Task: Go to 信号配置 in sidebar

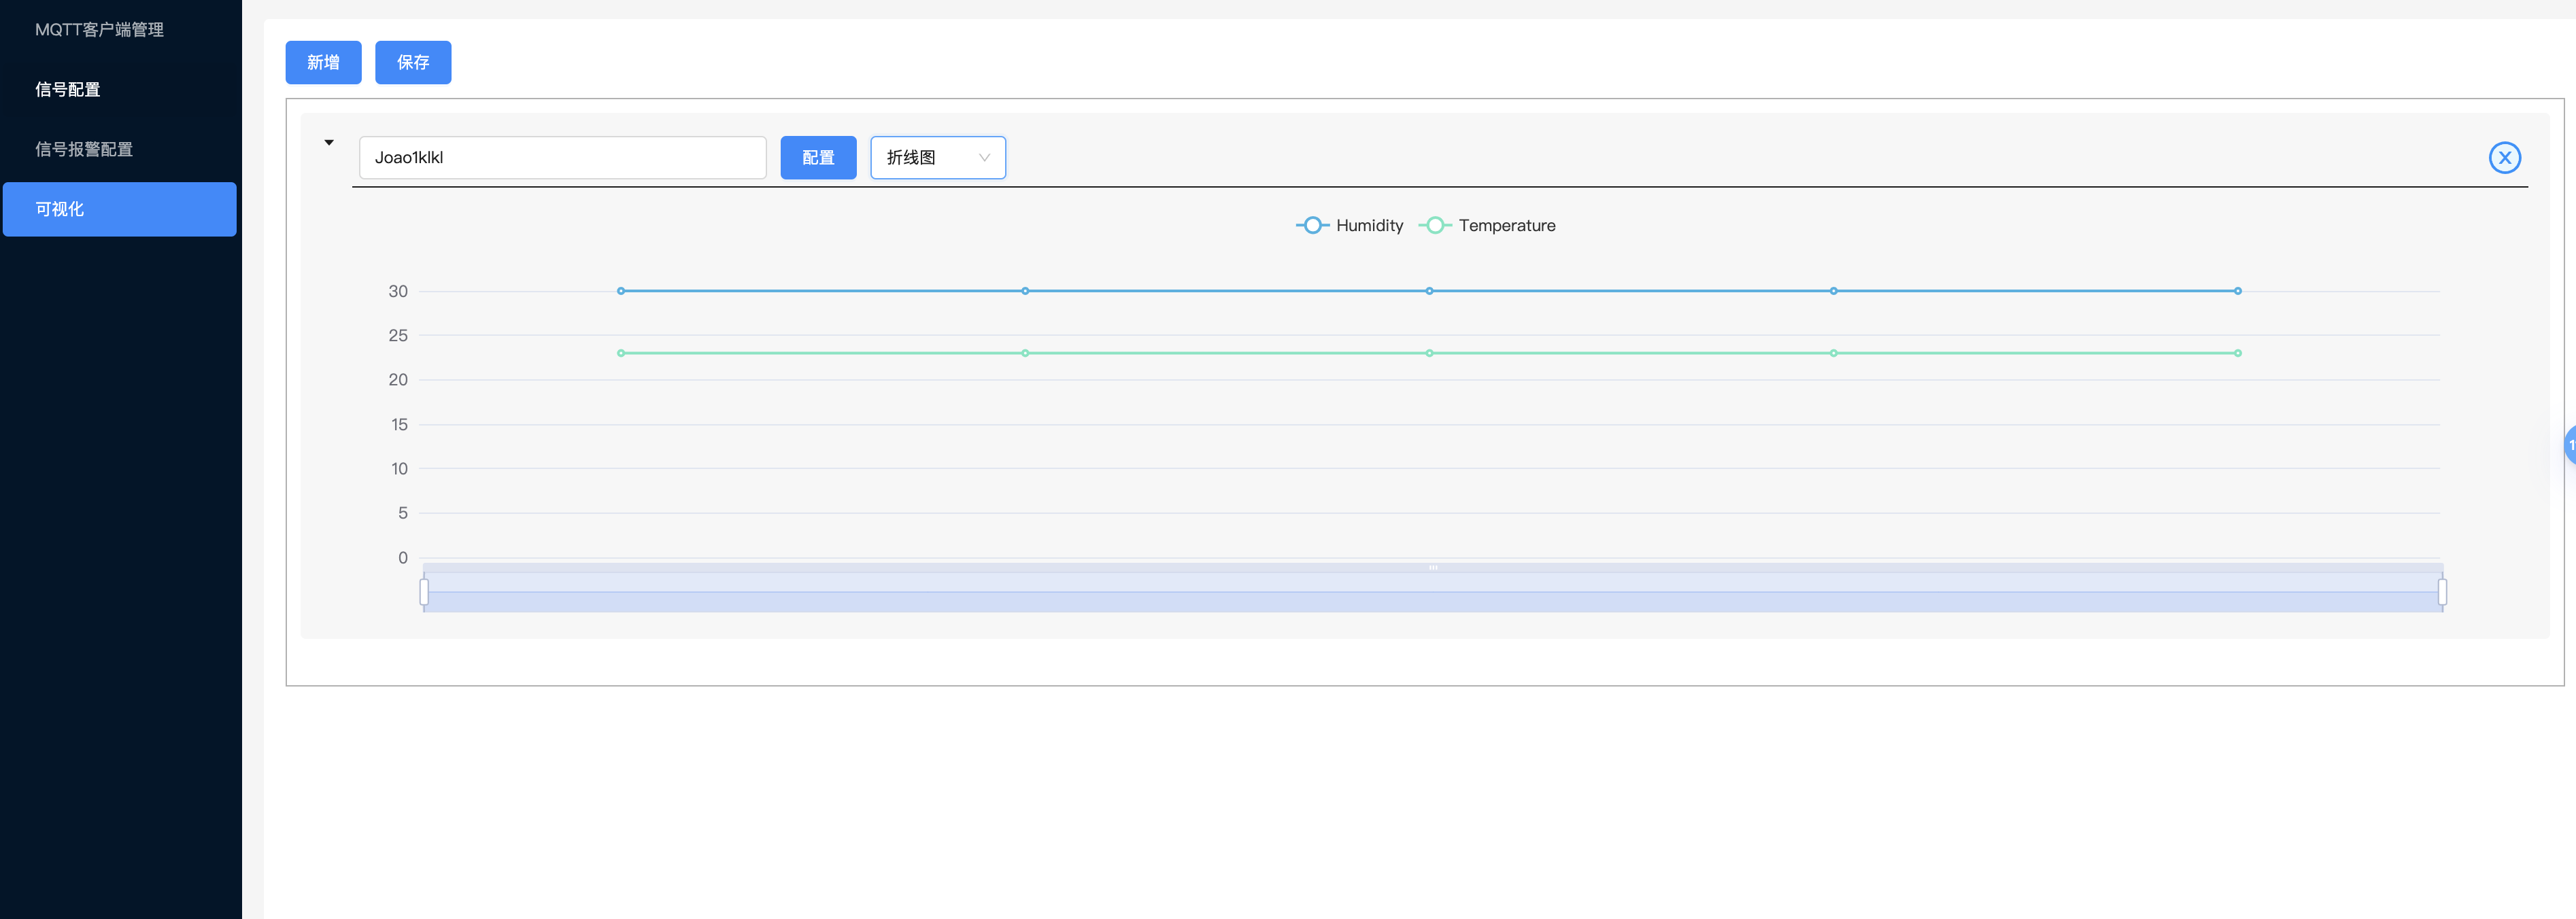Action: (68, 90)
